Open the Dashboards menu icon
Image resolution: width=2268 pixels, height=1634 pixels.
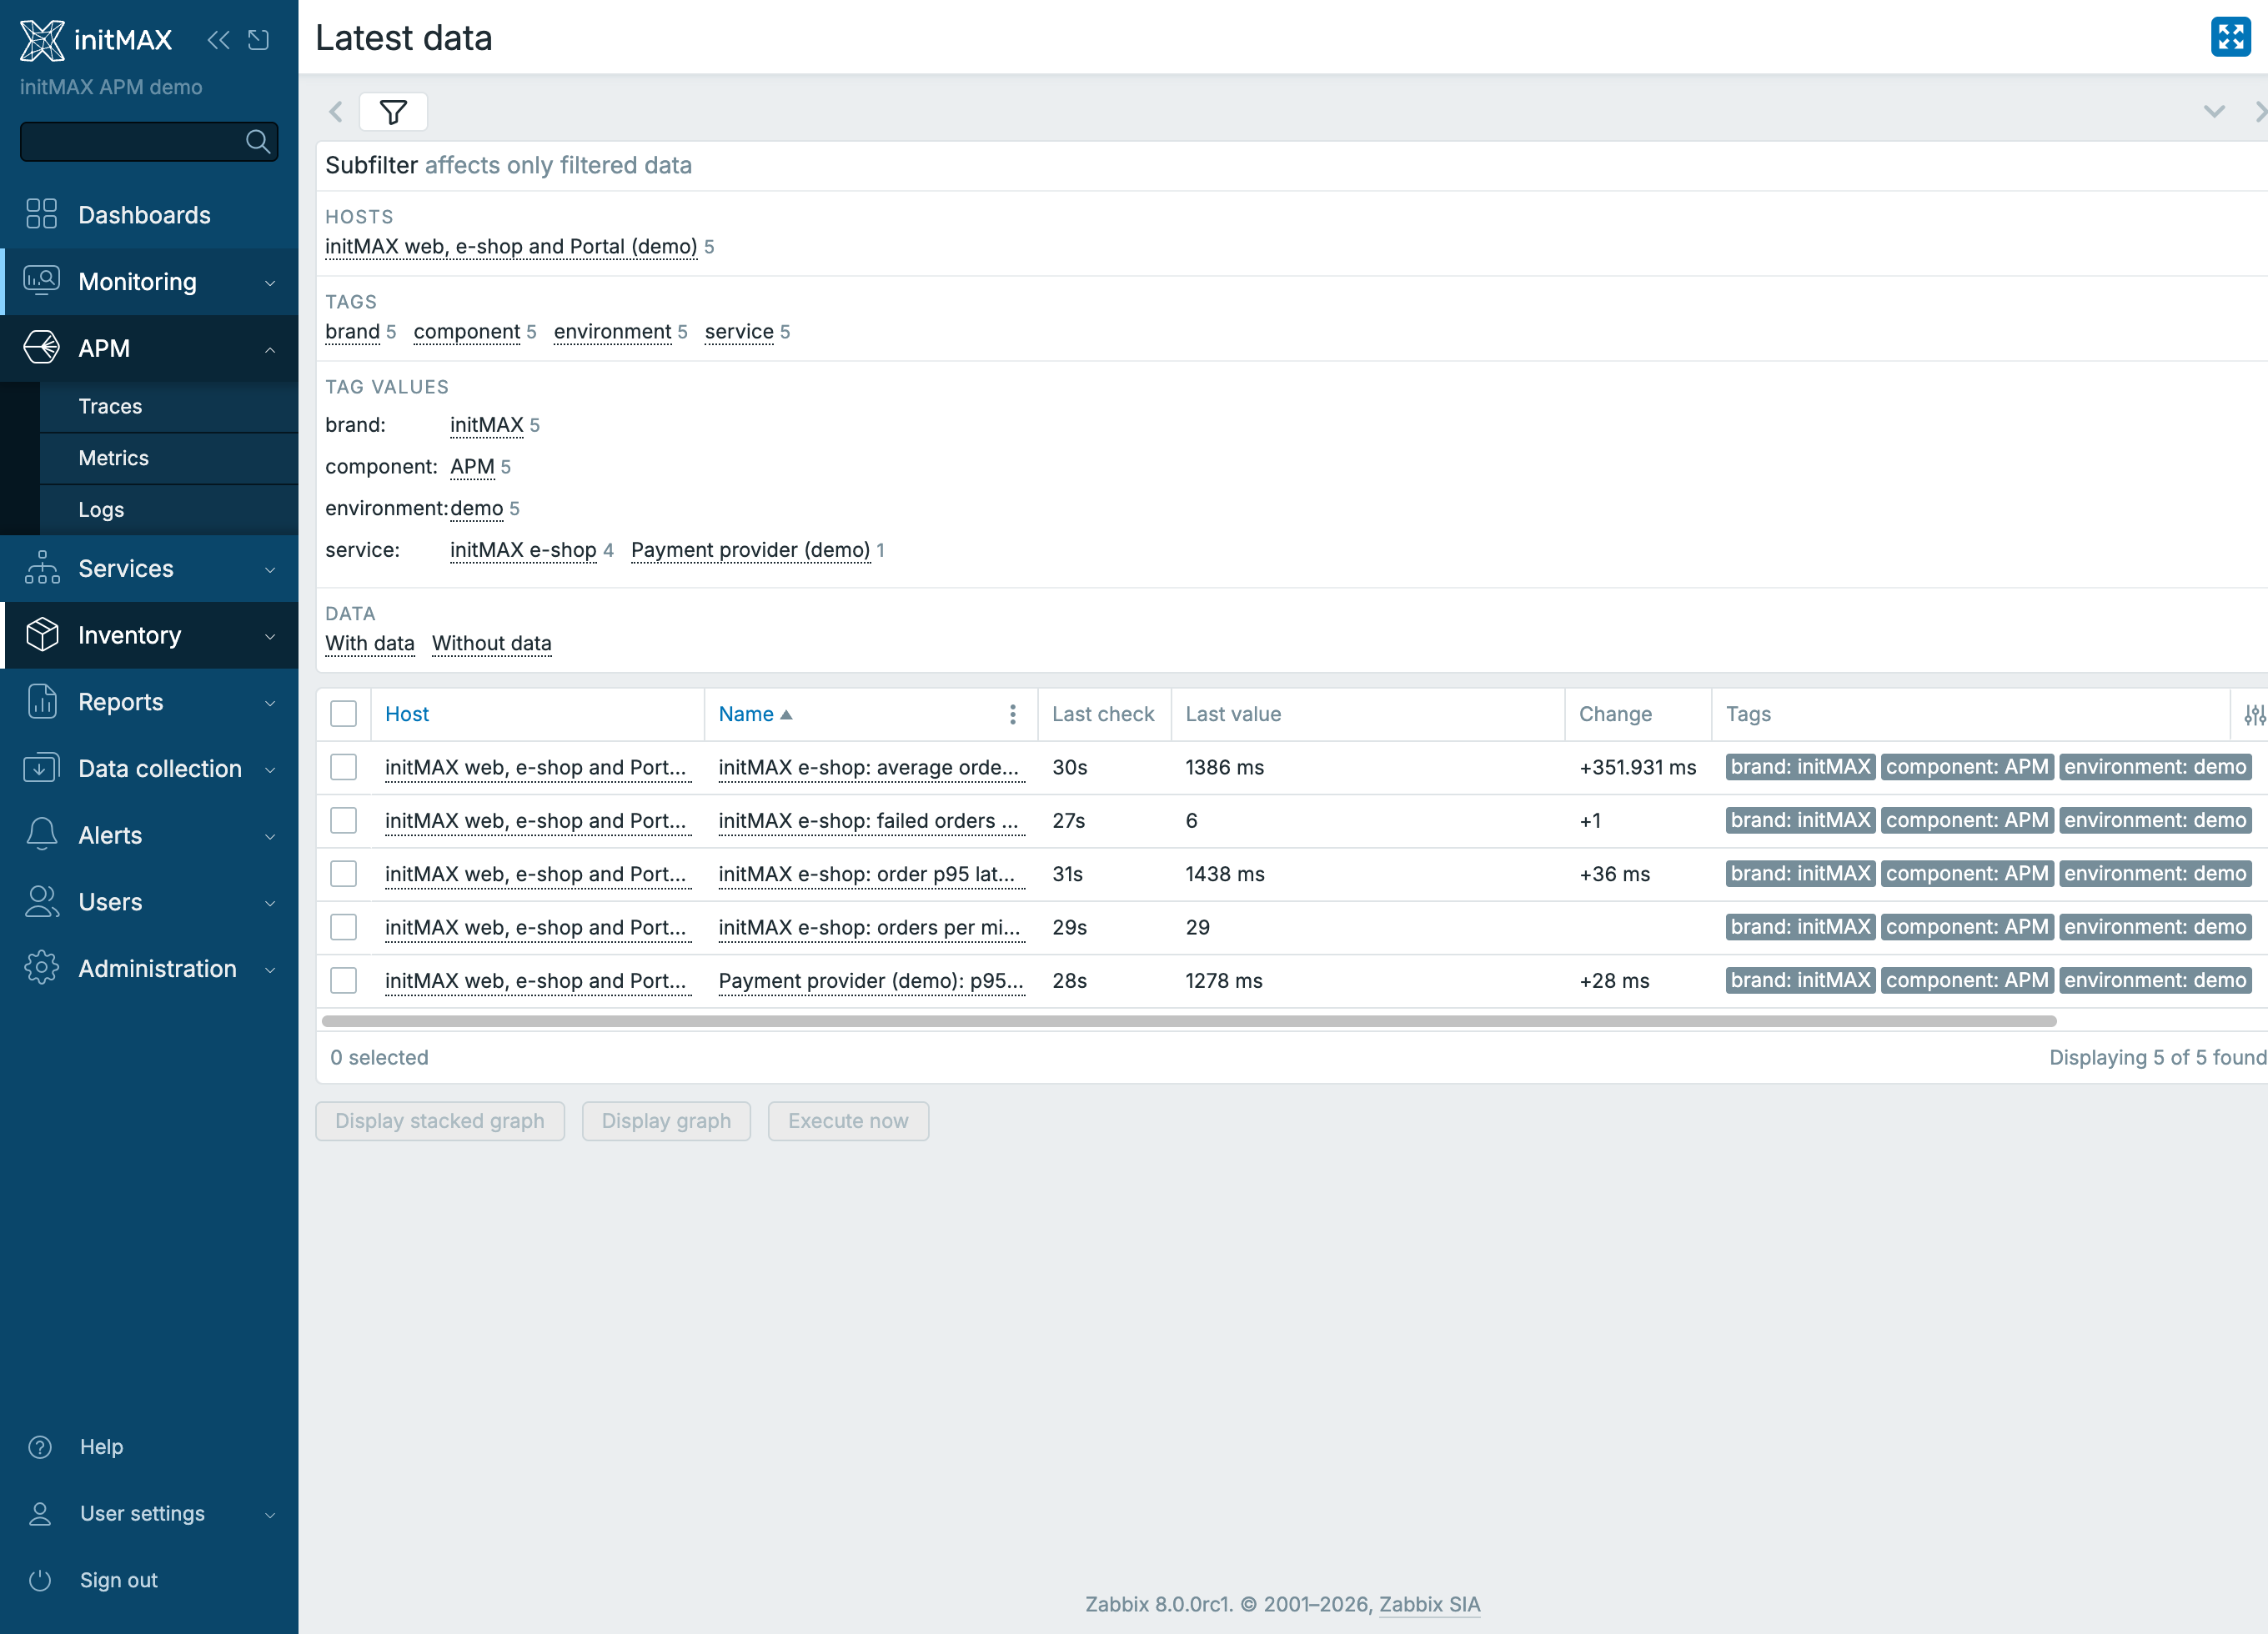(41, 214)
